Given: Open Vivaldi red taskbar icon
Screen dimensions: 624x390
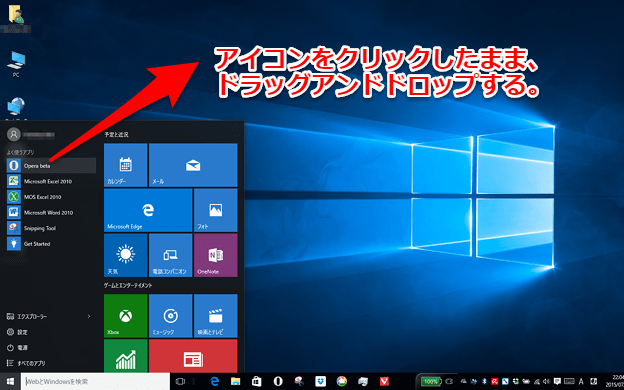Looking at the screenshot, I should point(384,382).
